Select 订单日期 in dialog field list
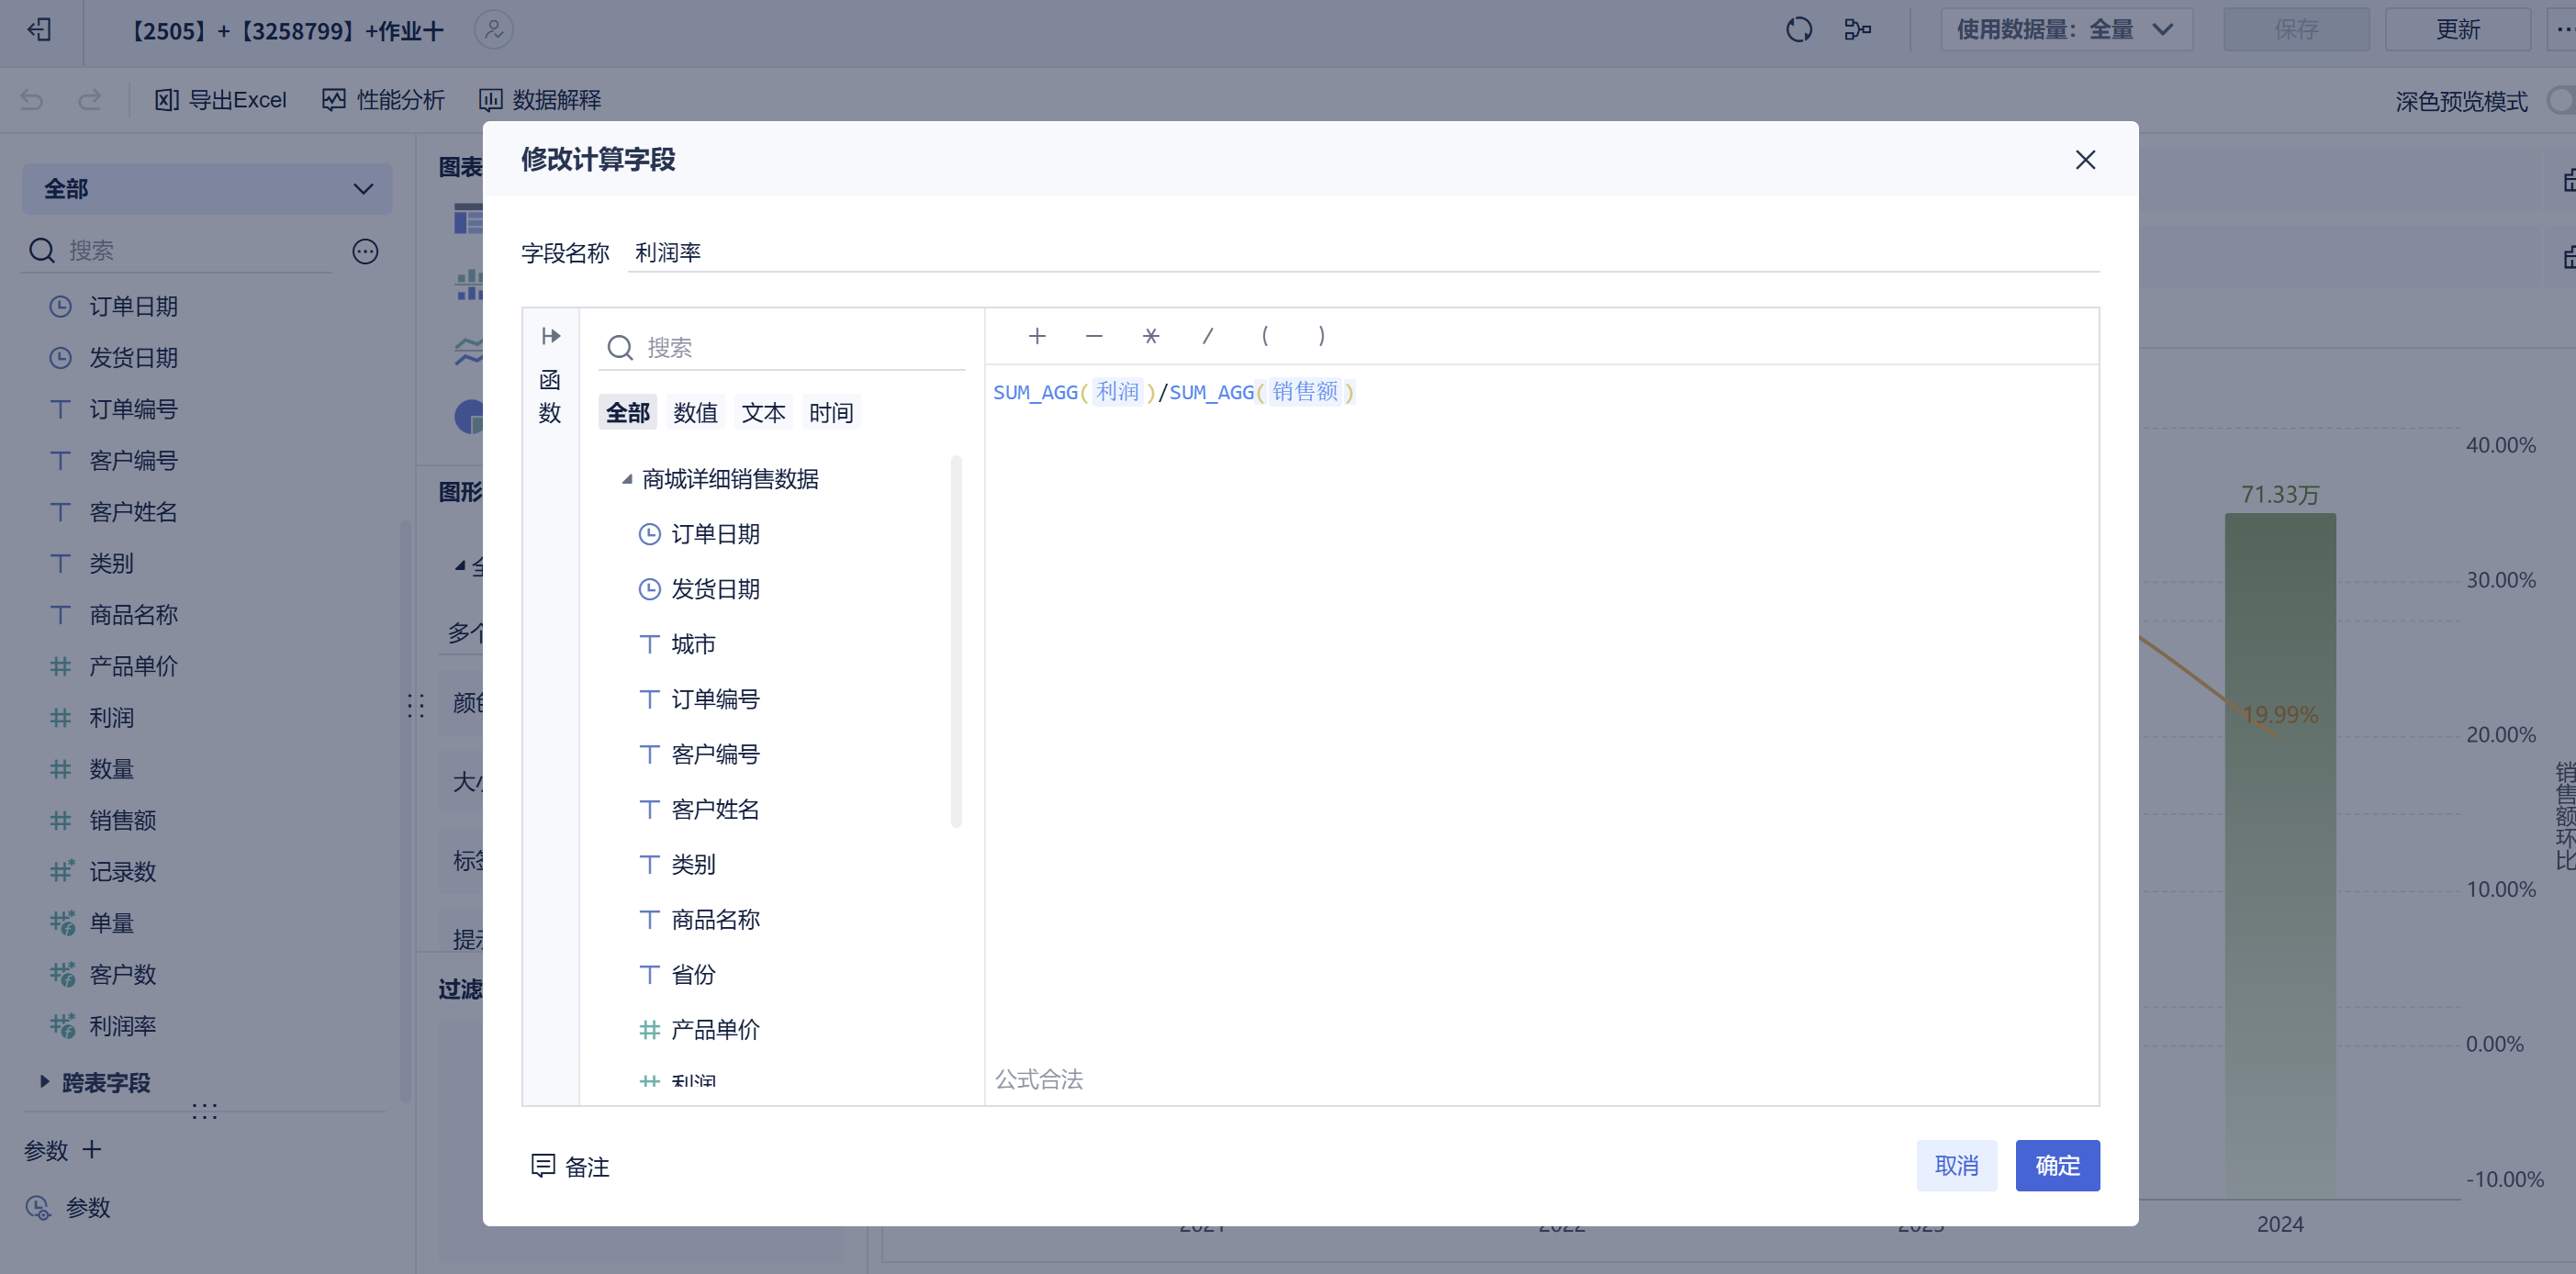This screenshot has height=1274, width=2576. coord(714,534)
